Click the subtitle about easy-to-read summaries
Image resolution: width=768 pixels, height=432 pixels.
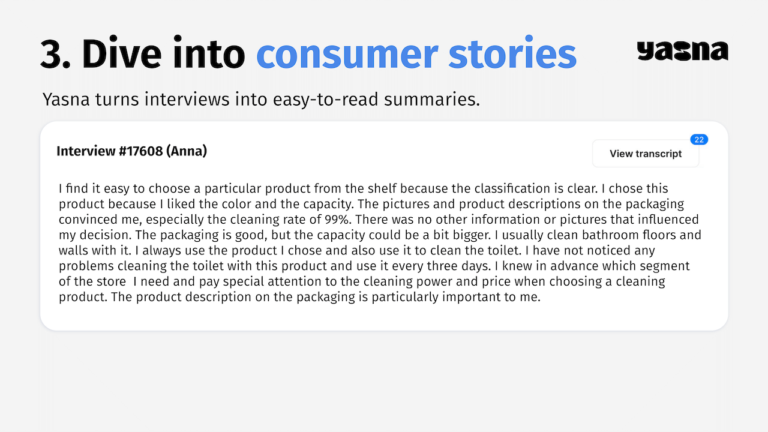(x=268, y=100)
